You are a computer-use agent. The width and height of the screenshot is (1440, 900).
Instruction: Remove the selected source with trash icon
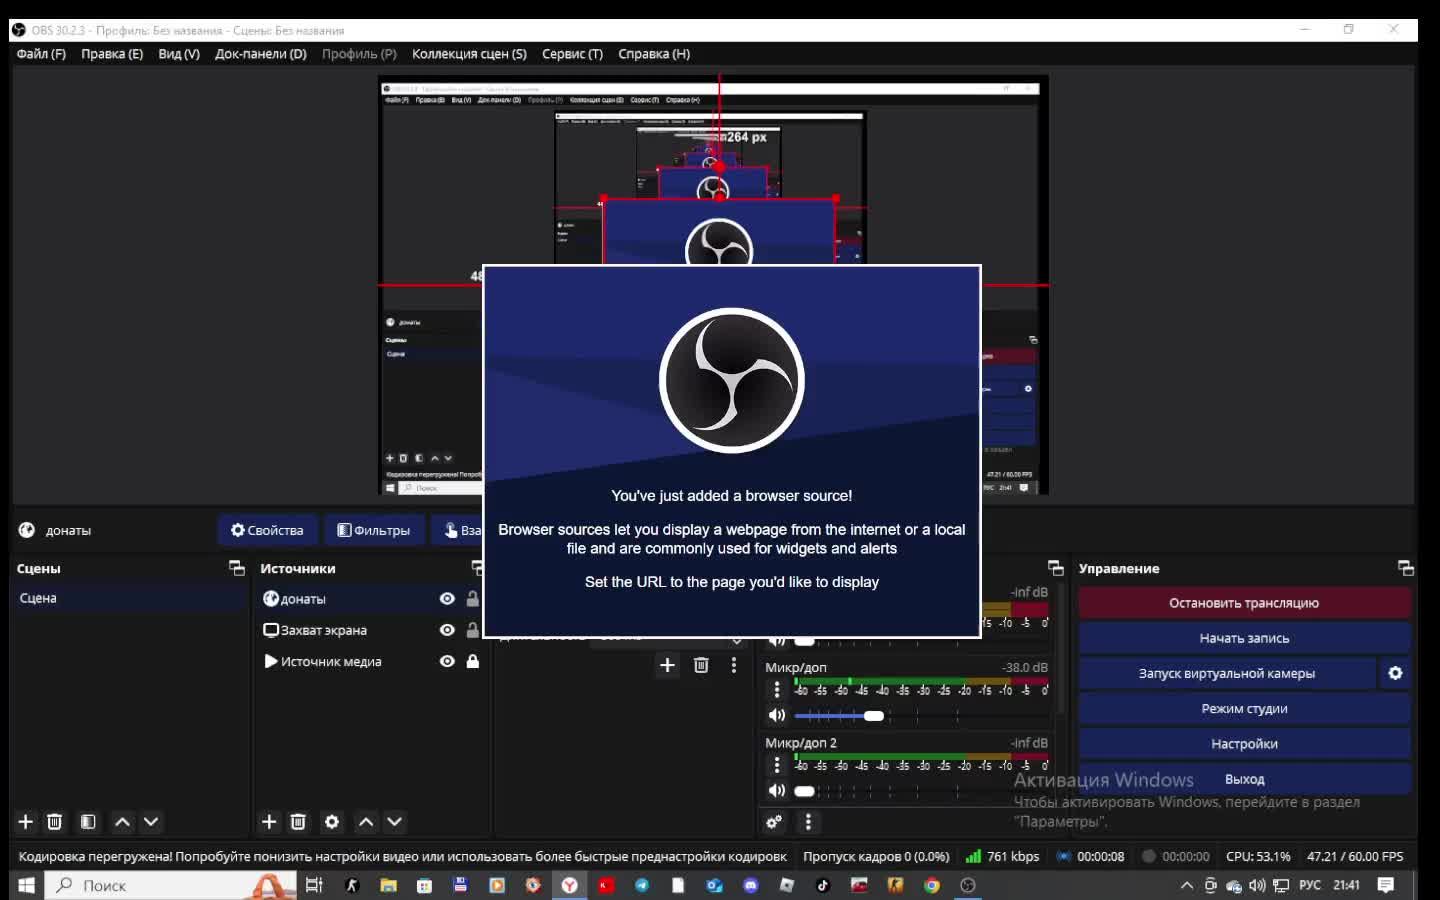click(298, 822)
